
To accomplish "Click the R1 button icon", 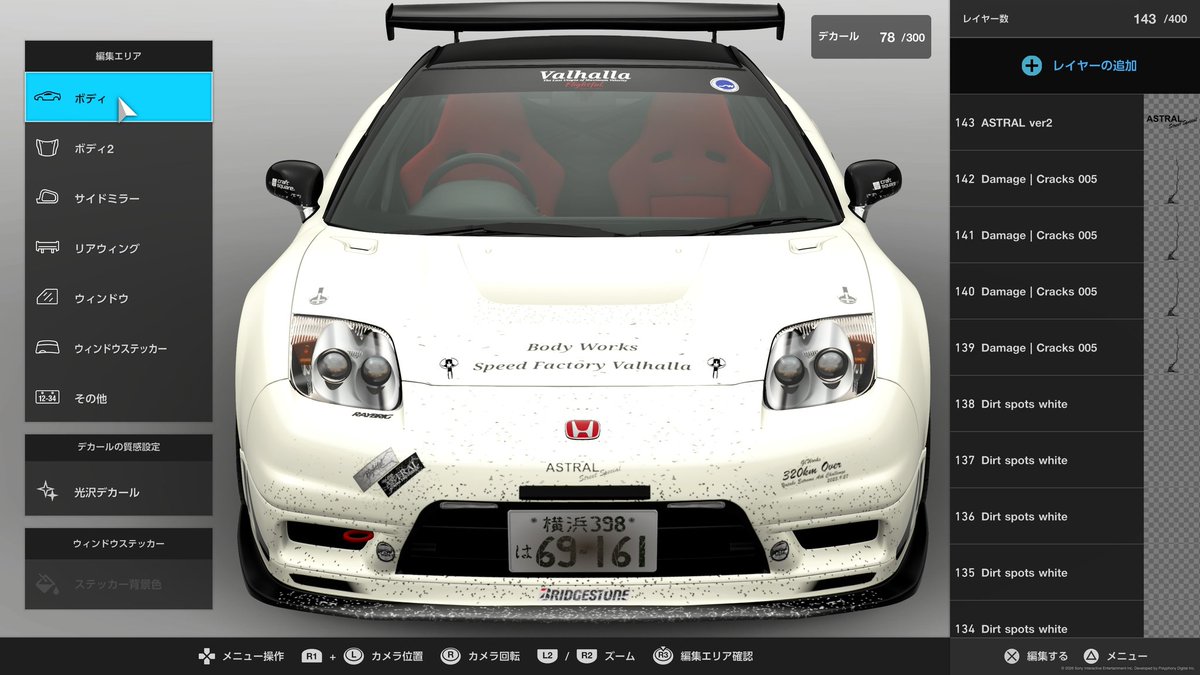I will click(312, 656).
